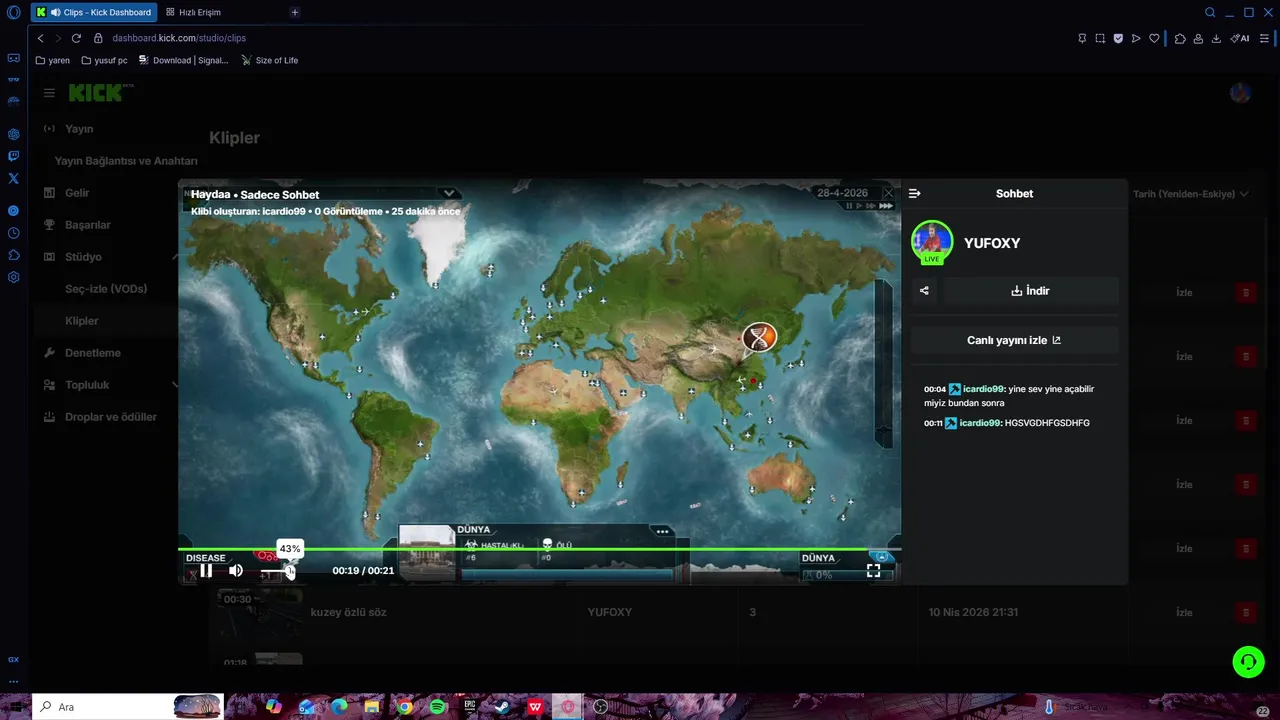Viewport: 1280px width, 720px height.
Task: Open the yaren bookmark folder
Action: [53, 60]
